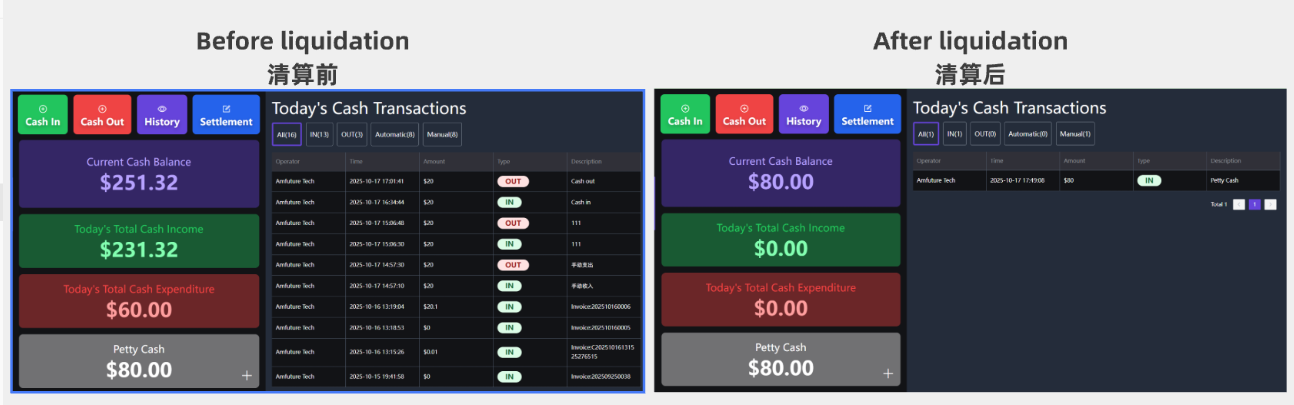
Task: Open History in Before liquidation panel
Action: point(162,115)
